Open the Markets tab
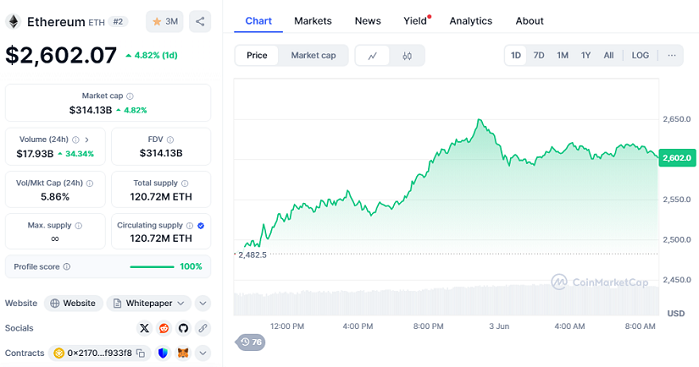699x367 pixels. click(313, 21)
